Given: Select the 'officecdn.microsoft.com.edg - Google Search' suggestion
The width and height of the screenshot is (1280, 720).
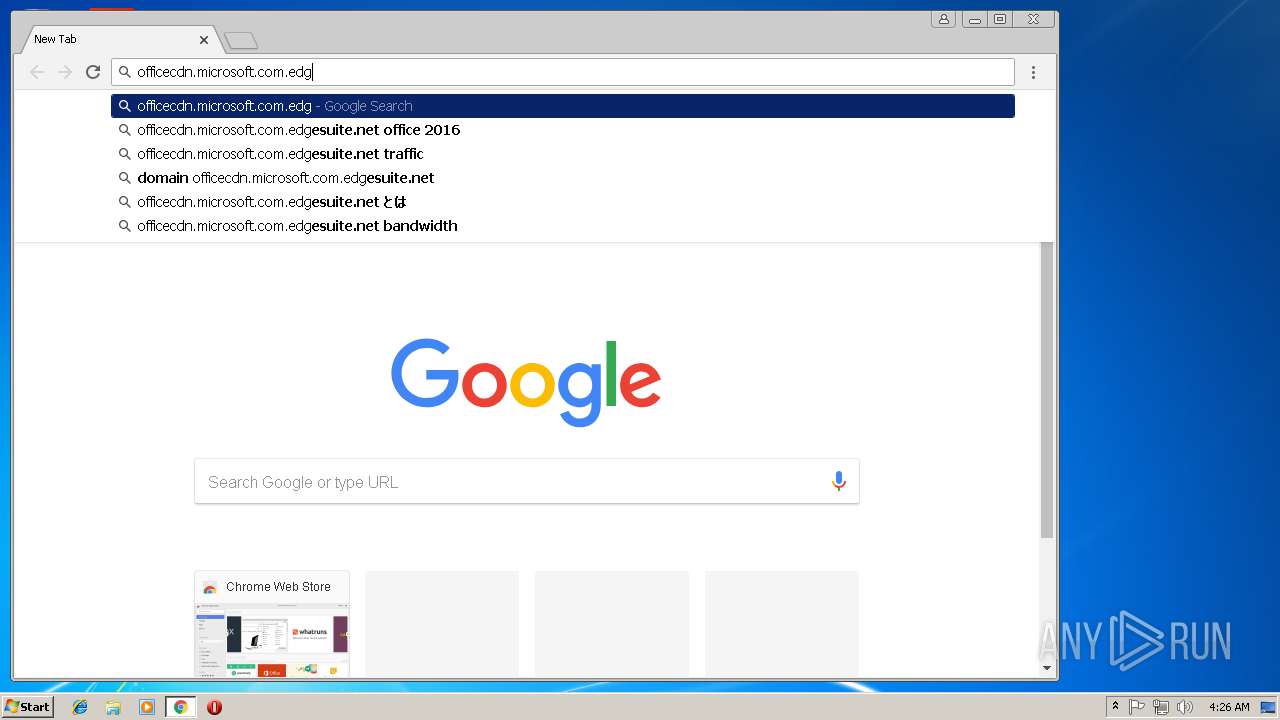Looking at the screenshot, I should click(563, 106).
